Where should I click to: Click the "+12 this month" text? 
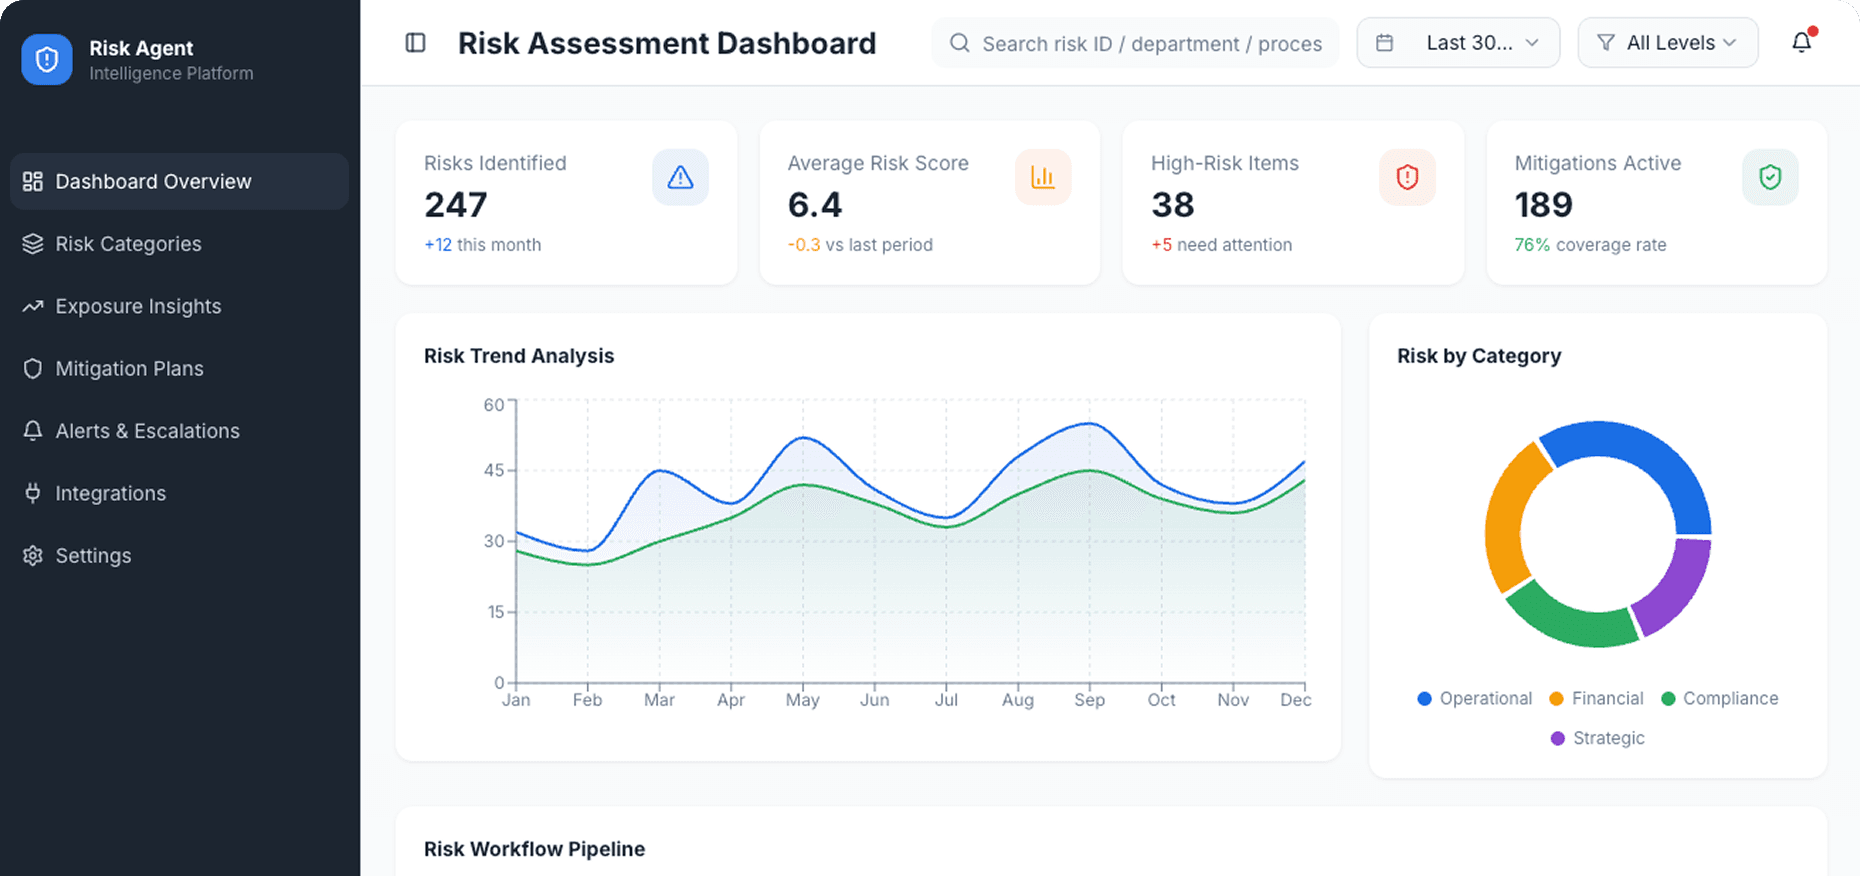(482, 245)
